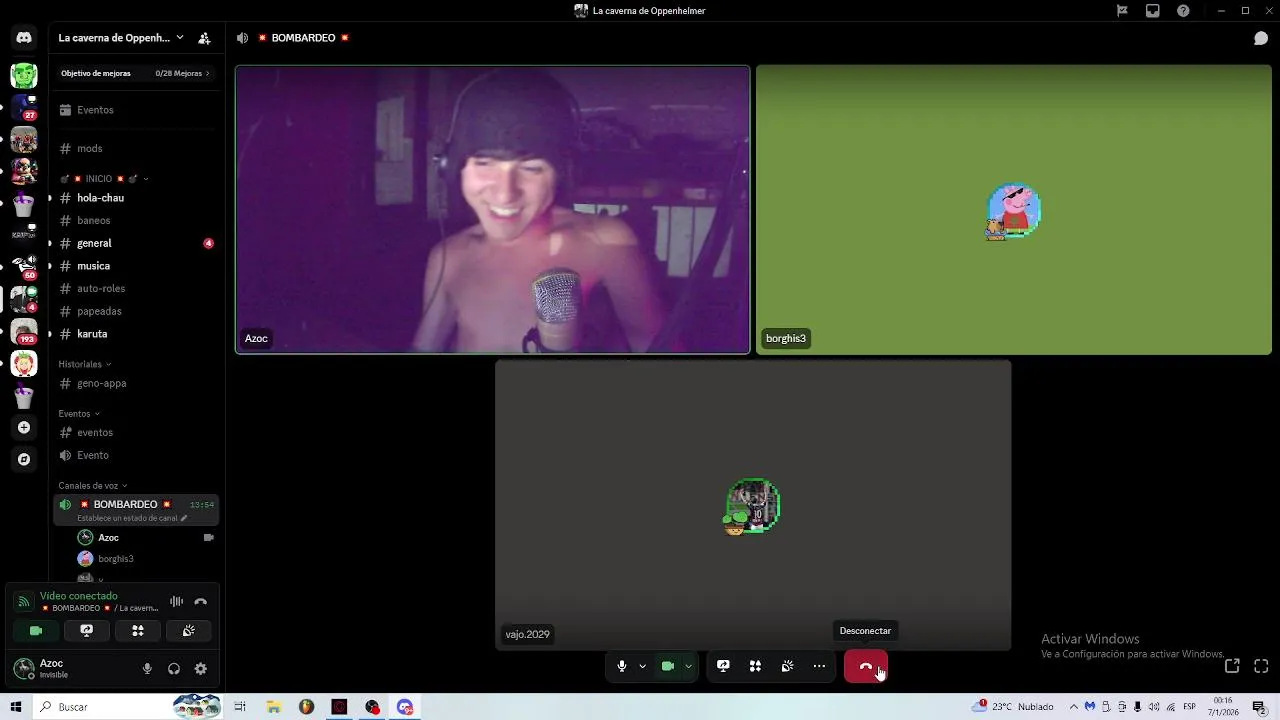Open the invite members icon beside server name

click(x=204, y=38)
